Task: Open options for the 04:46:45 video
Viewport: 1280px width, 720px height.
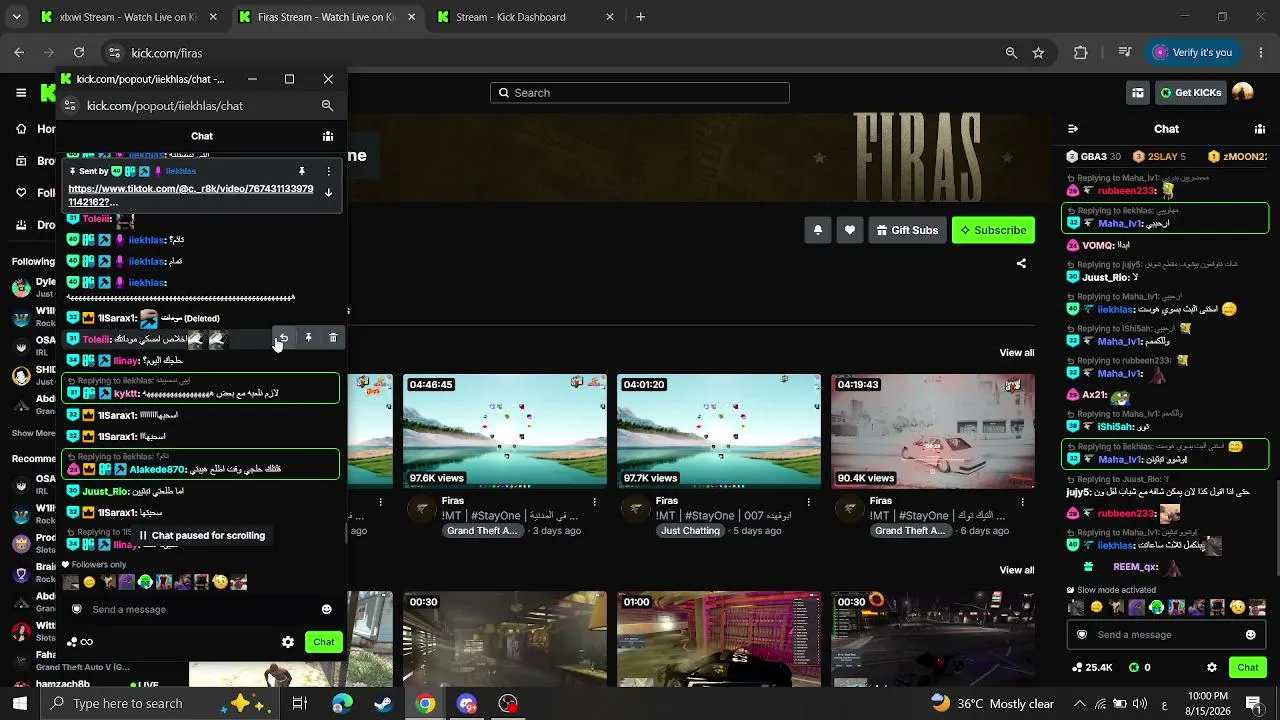Action: coord(595,502)
